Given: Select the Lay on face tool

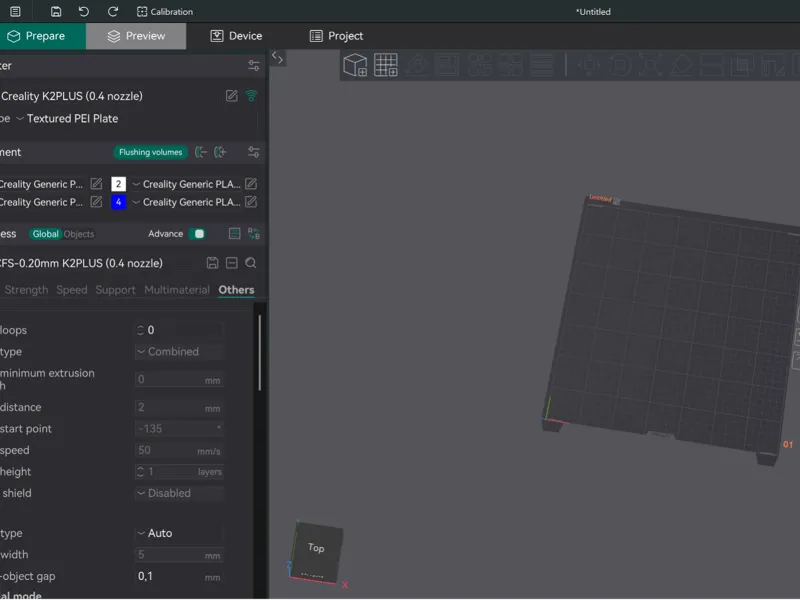Looking at the screenshot, I should point(681,65).
